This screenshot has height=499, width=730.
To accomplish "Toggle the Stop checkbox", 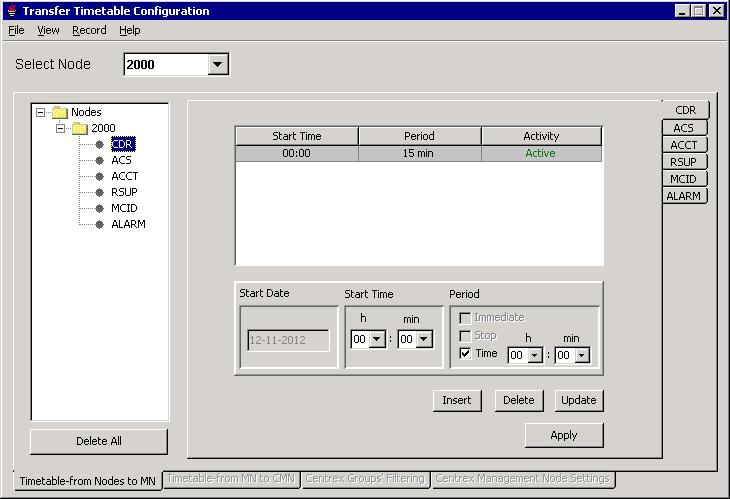I will 465,336.
